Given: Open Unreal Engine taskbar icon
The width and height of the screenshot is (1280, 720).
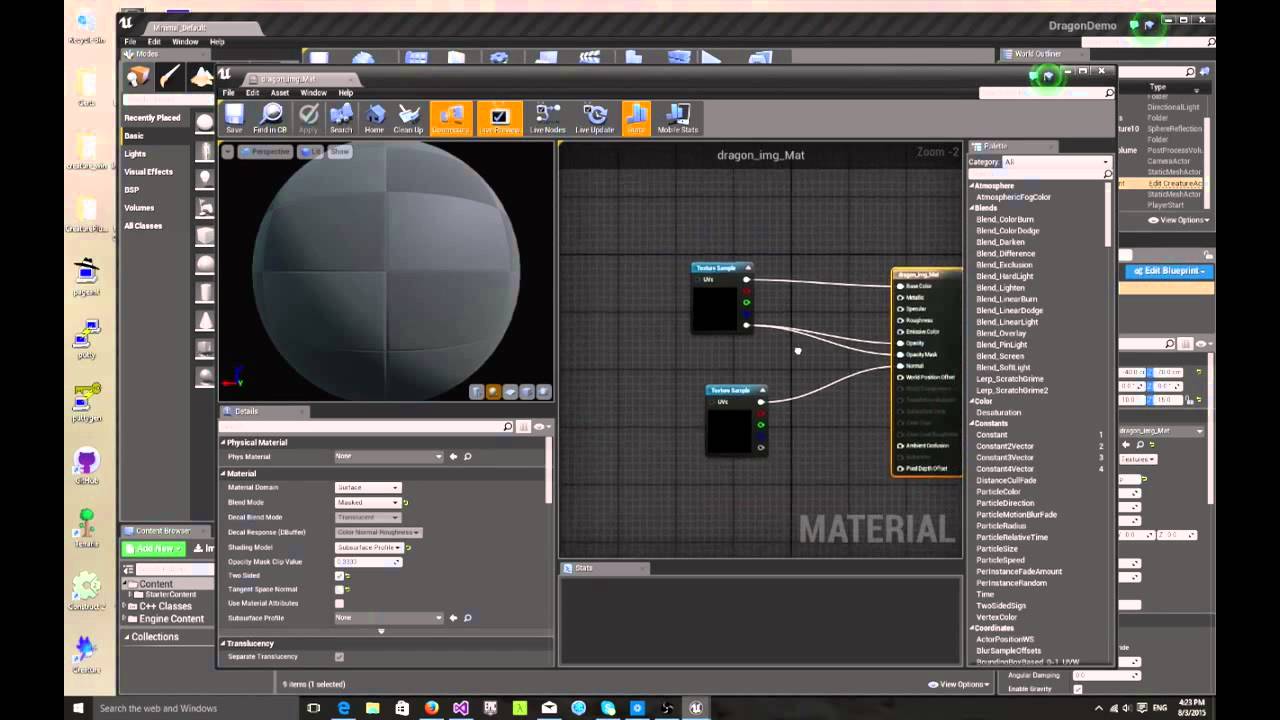Looking at the screenshot, I should click(x=696, y=708).
